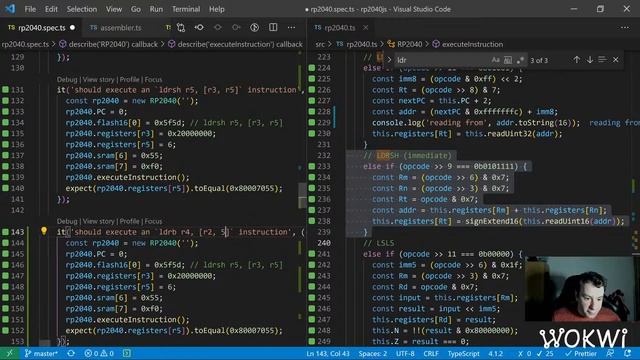The width and height of the screenshot is (640, 360).
Task: Click Profile code lens above line 131
Action: (129, 79)
